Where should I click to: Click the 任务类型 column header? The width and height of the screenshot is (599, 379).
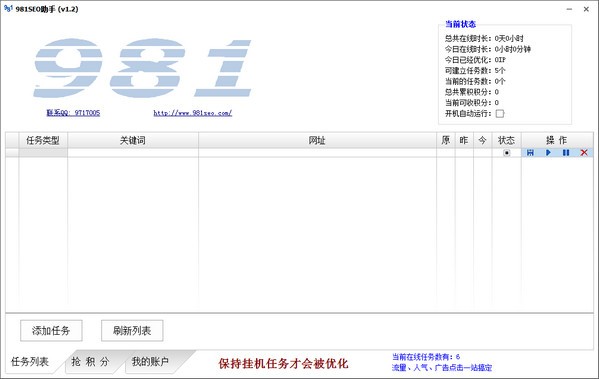click(43, 140)
